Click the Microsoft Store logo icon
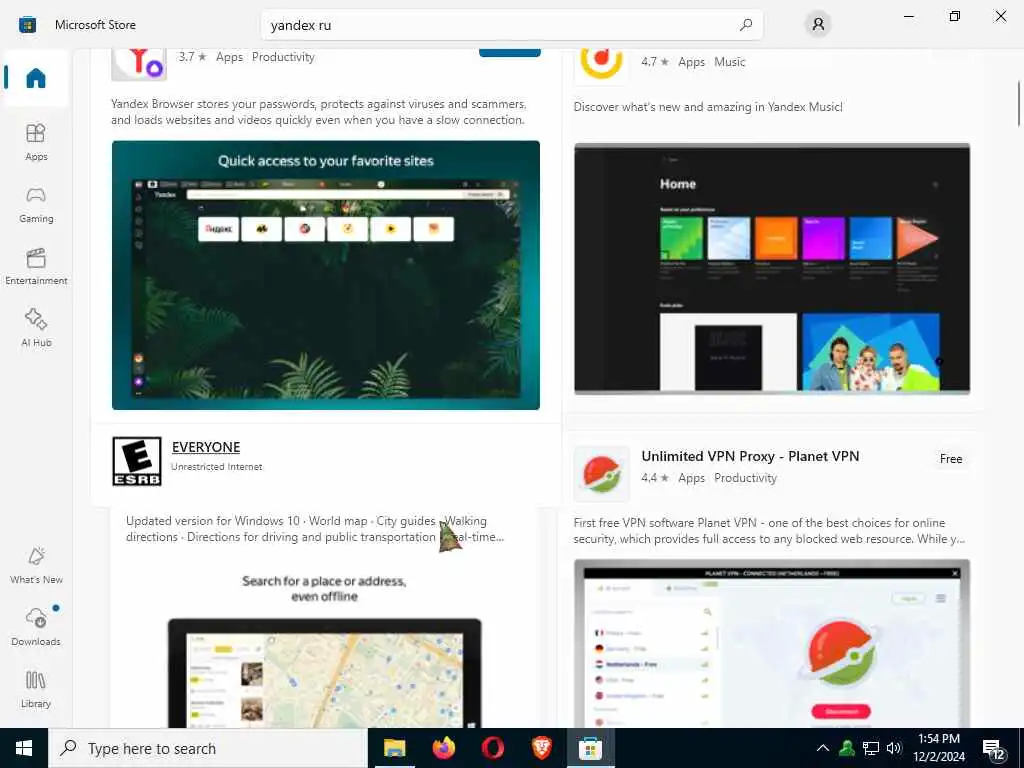The height and width of the screenshot is (768, 1024). point(27,25)
